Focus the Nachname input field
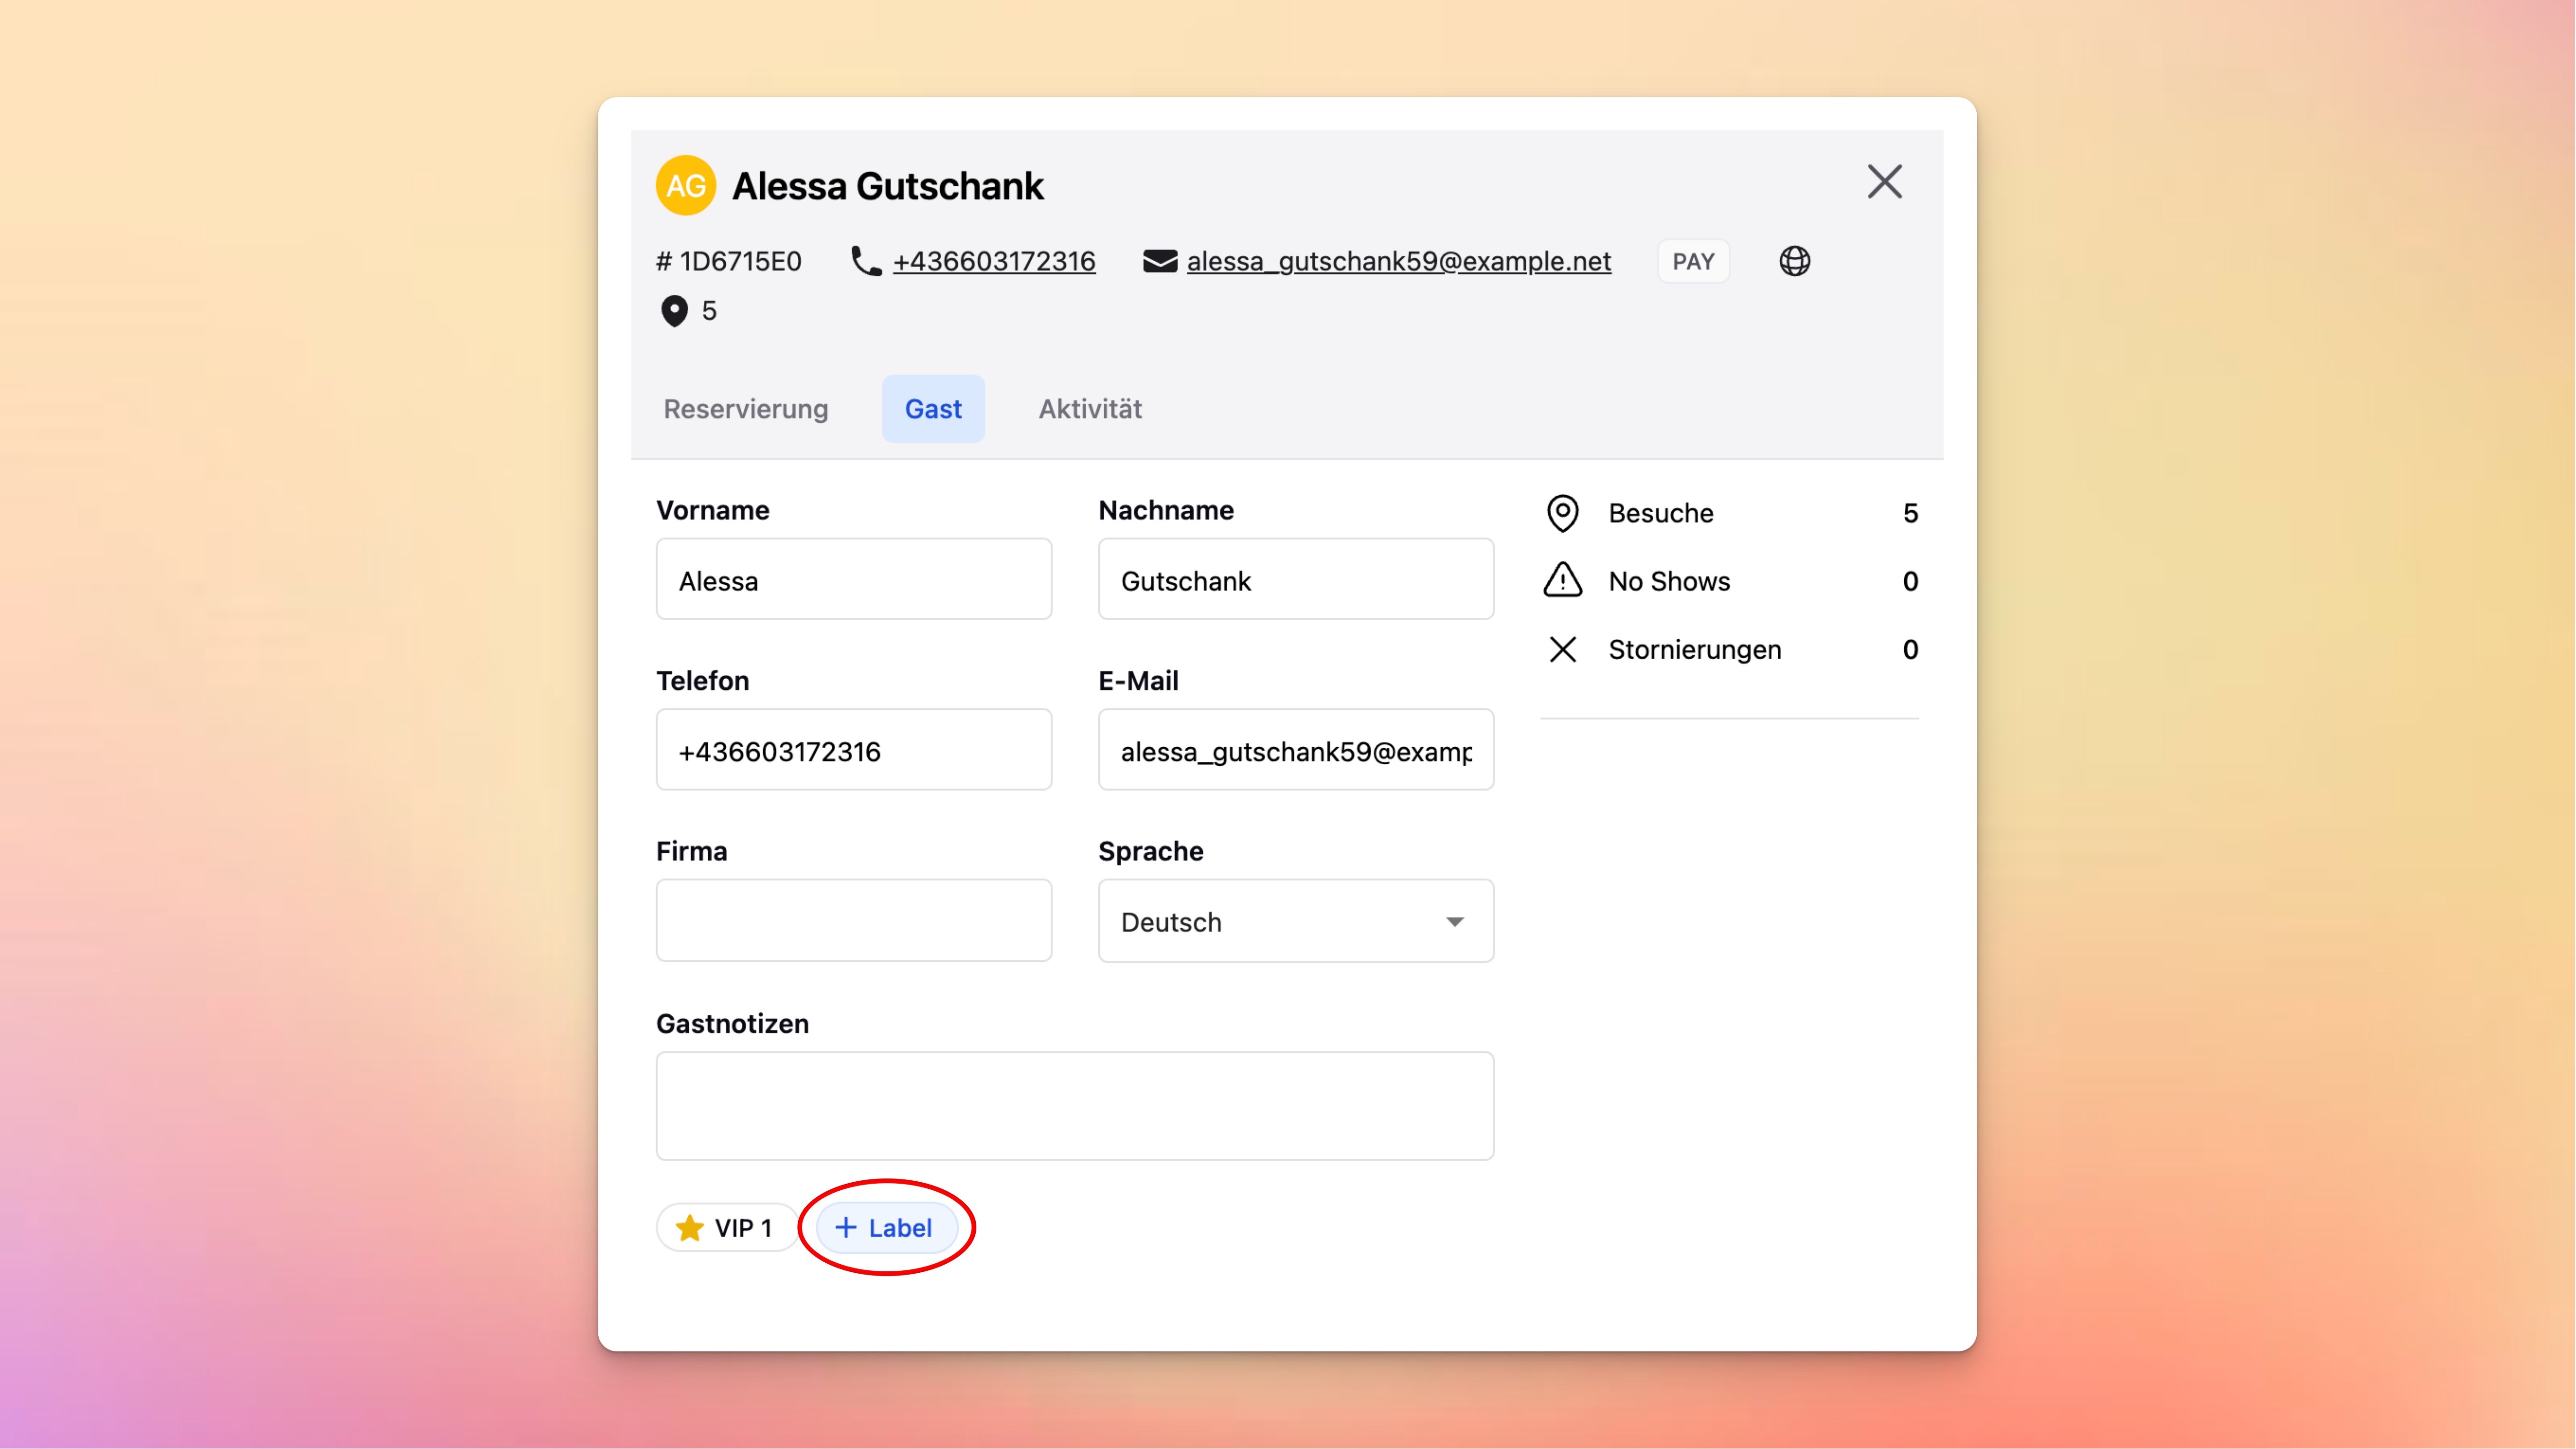2576x1449 pixels. tap(1295, 579)
